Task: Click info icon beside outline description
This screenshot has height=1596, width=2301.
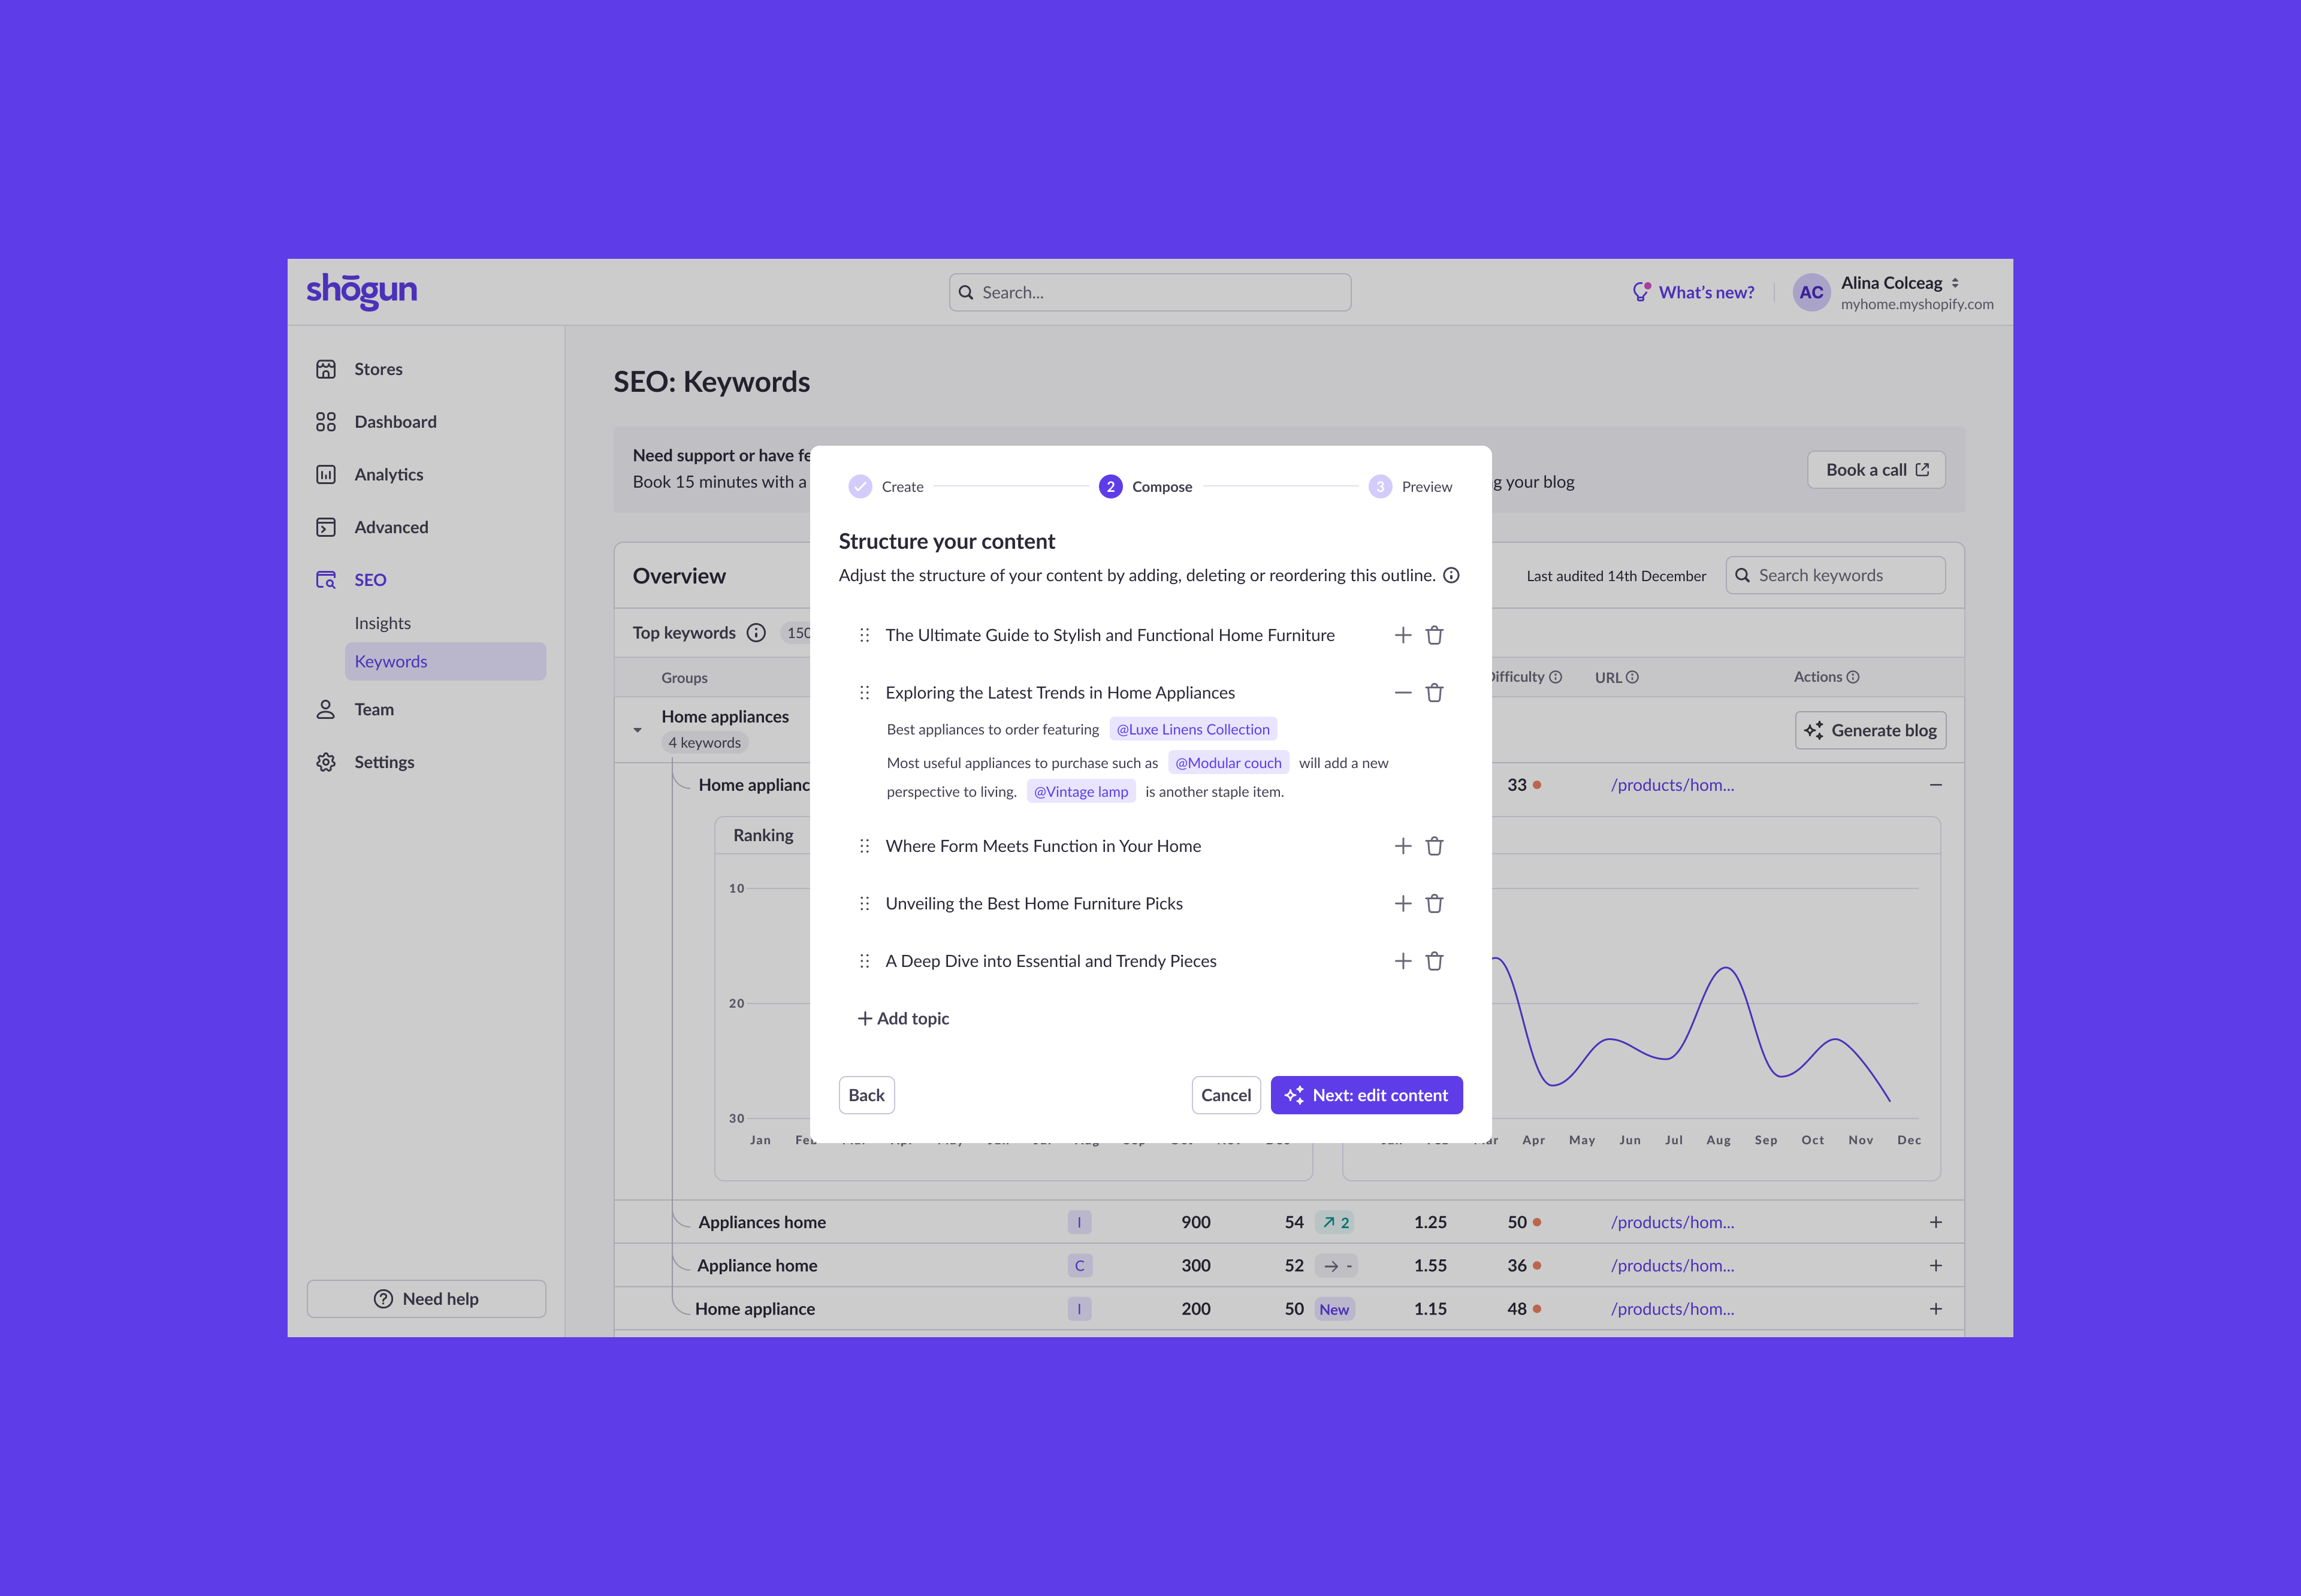Action: click(1451, 575)
